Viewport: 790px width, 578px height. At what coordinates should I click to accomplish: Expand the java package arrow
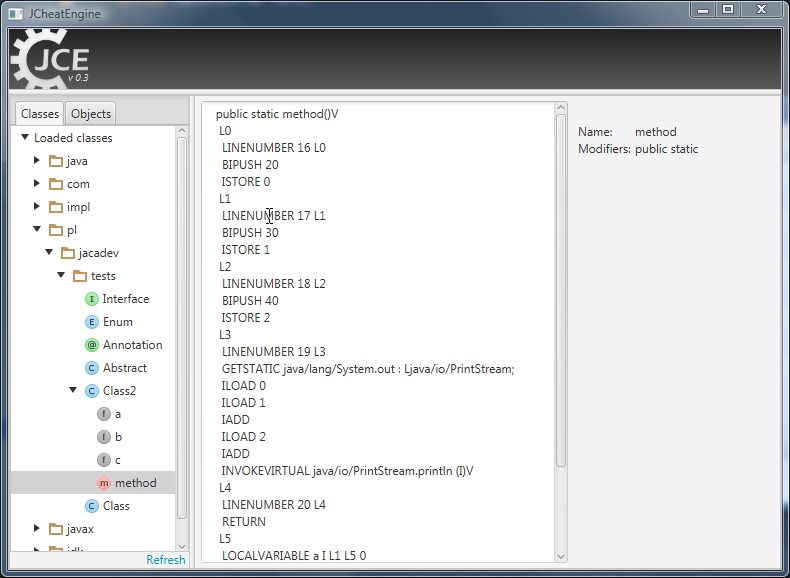pos(37,160)
